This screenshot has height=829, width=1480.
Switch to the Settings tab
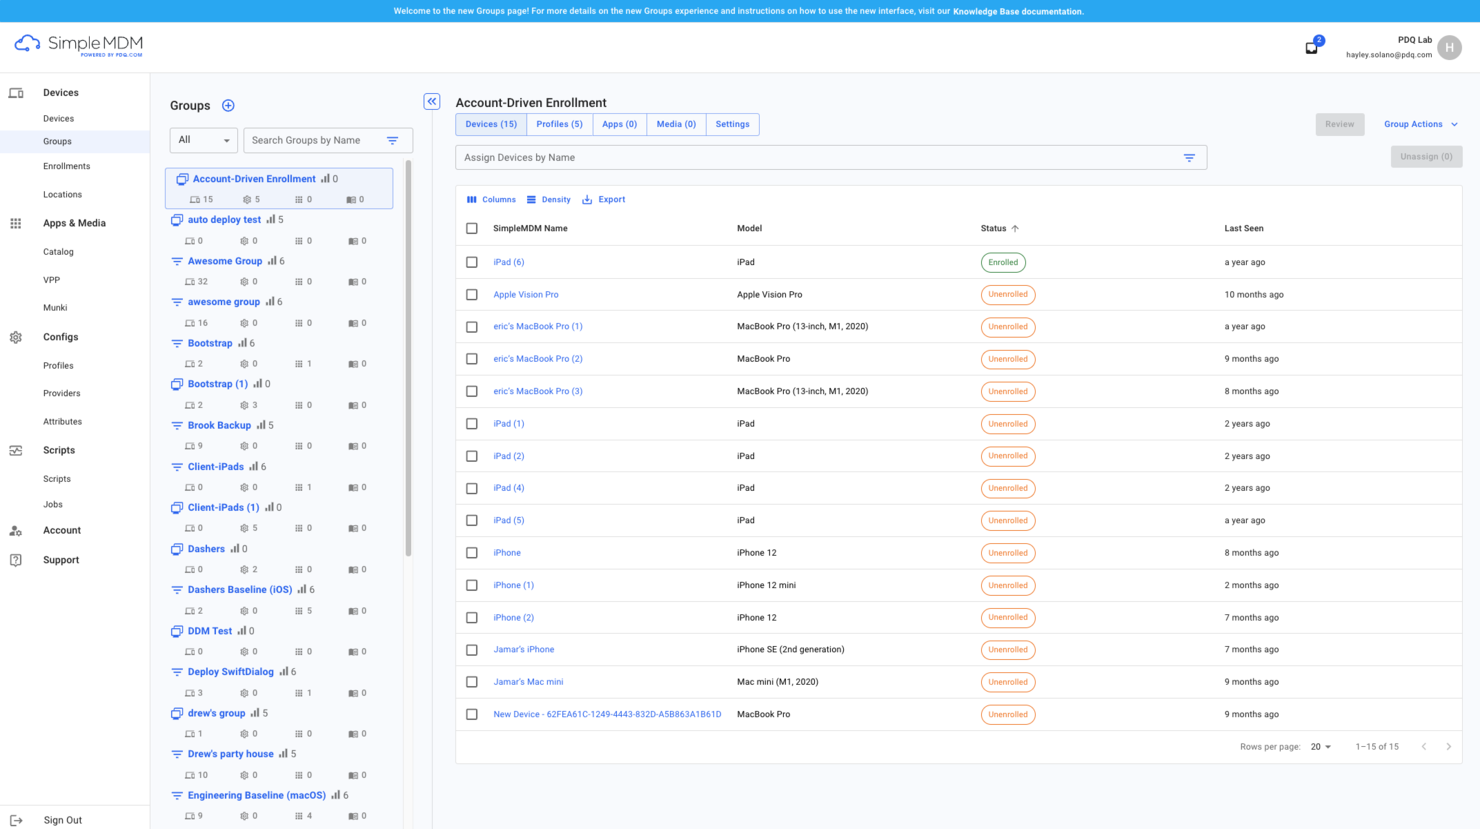[732, 125]
